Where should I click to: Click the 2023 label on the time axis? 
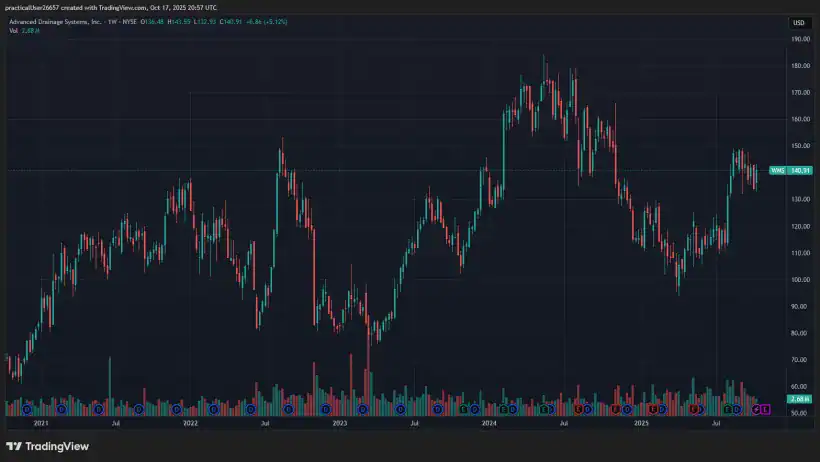(340, 424)
